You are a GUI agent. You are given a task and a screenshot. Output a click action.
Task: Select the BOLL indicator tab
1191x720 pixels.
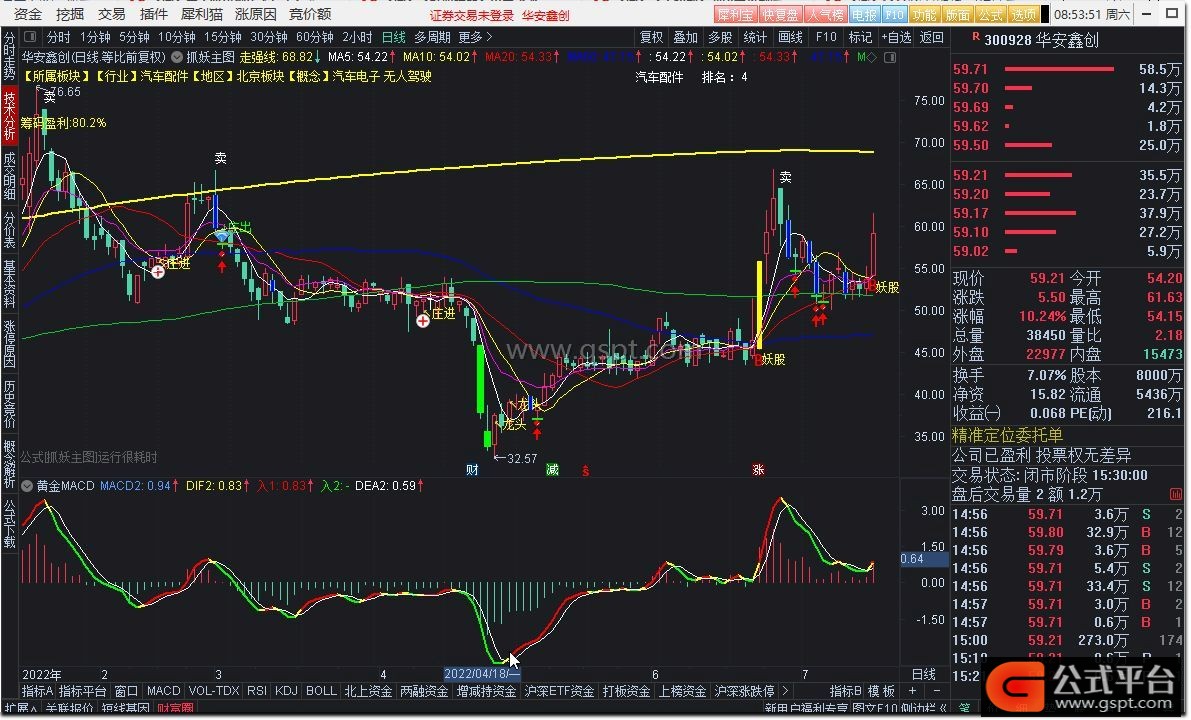[321, 690]
